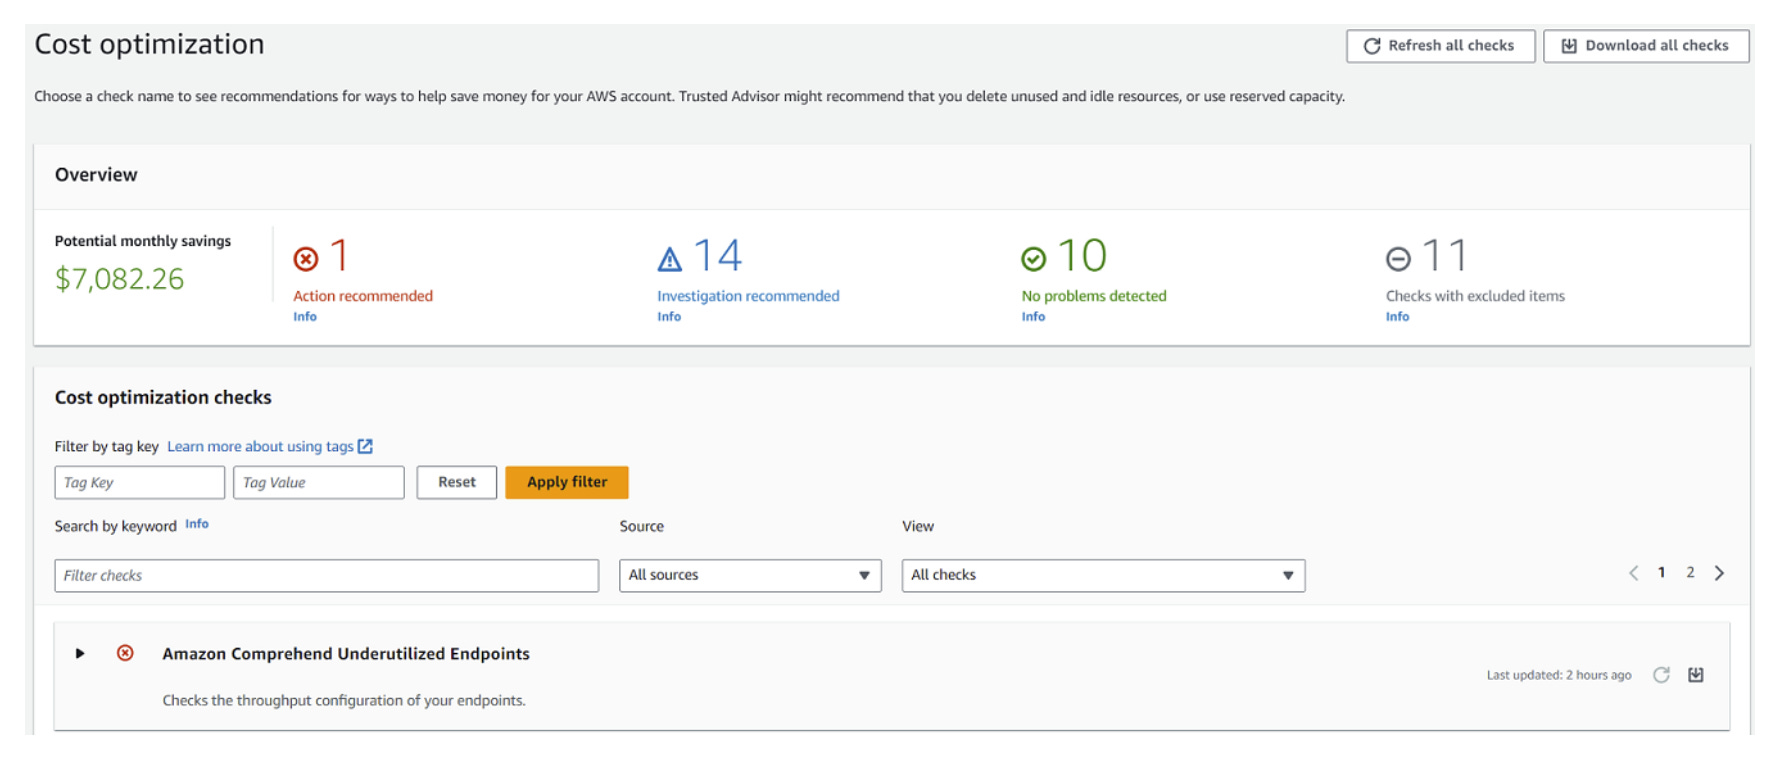The width and height of the screenshot is (1779, 757).
Task: Open the All sources dropdown
Action: 750,575
